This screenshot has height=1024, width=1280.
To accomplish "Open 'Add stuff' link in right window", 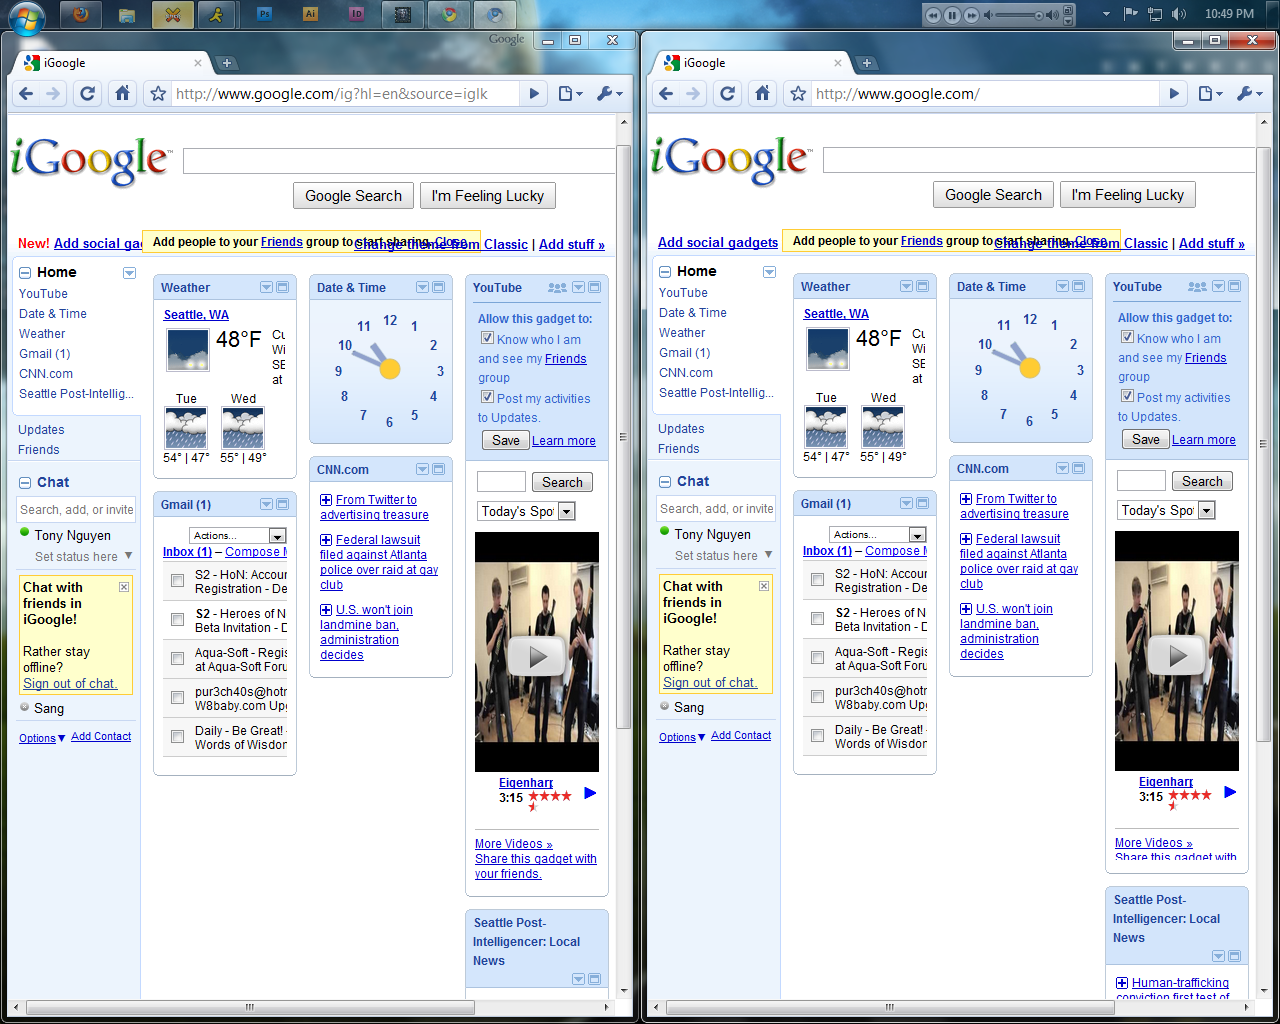I will click(1212, 243).
